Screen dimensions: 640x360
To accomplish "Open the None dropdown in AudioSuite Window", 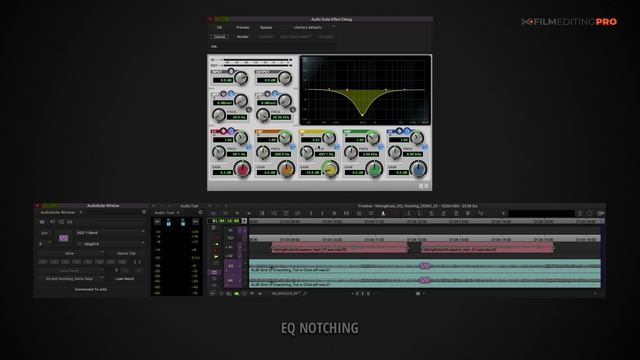I will pos(70,253).
